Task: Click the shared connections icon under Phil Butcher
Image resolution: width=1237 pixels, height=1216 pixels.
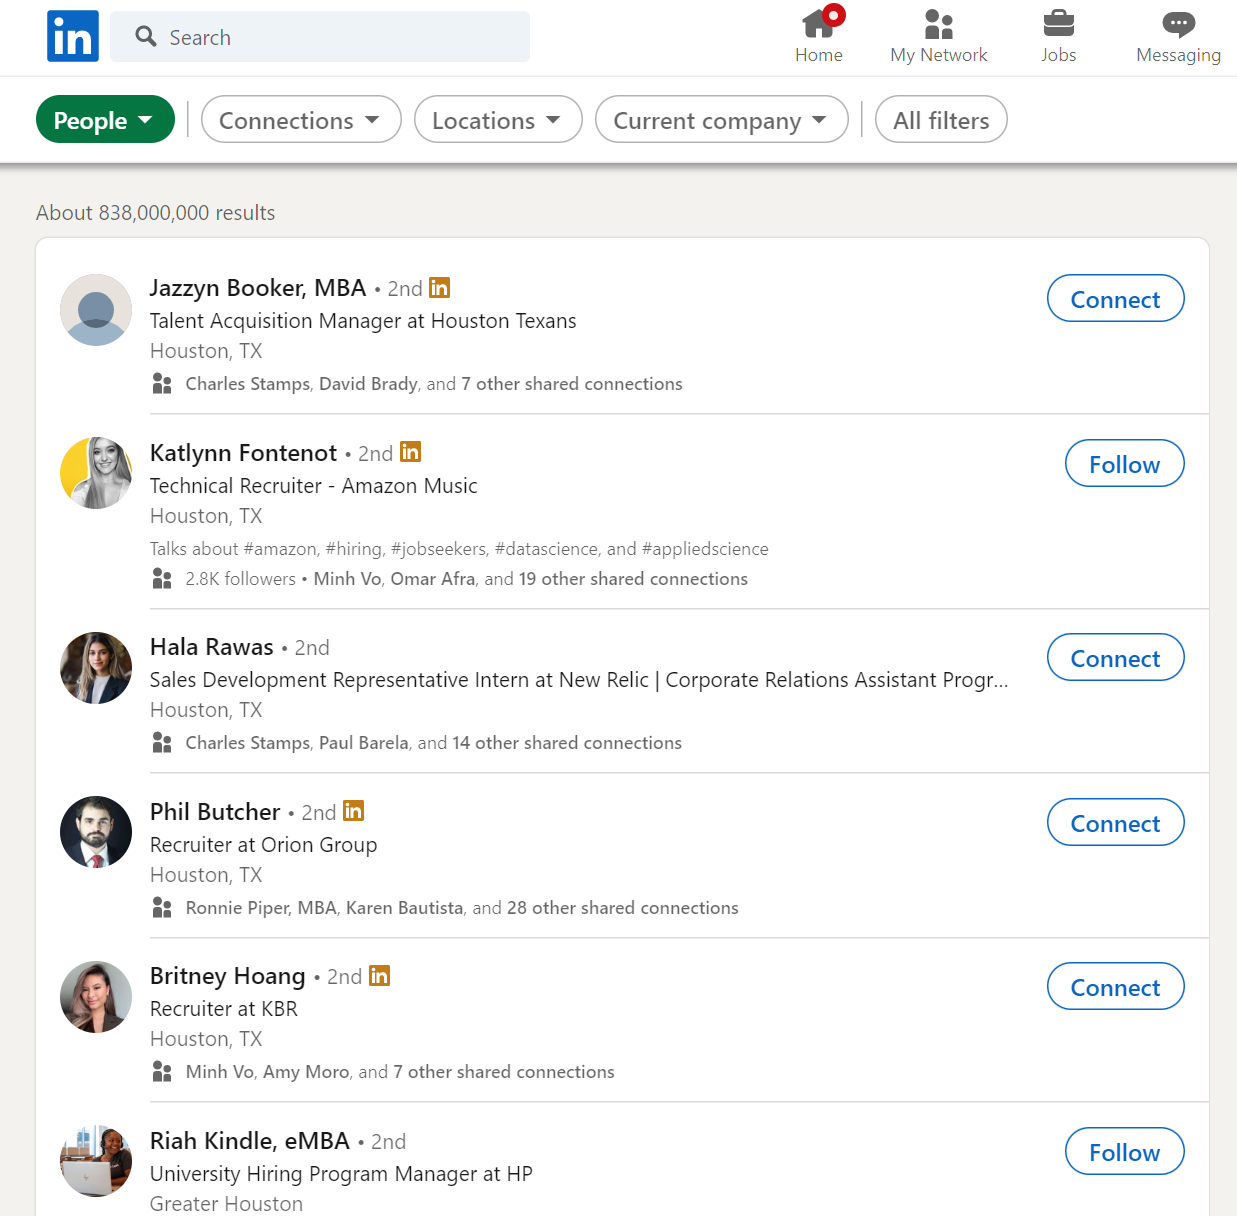Action: [x=162, y=907]
